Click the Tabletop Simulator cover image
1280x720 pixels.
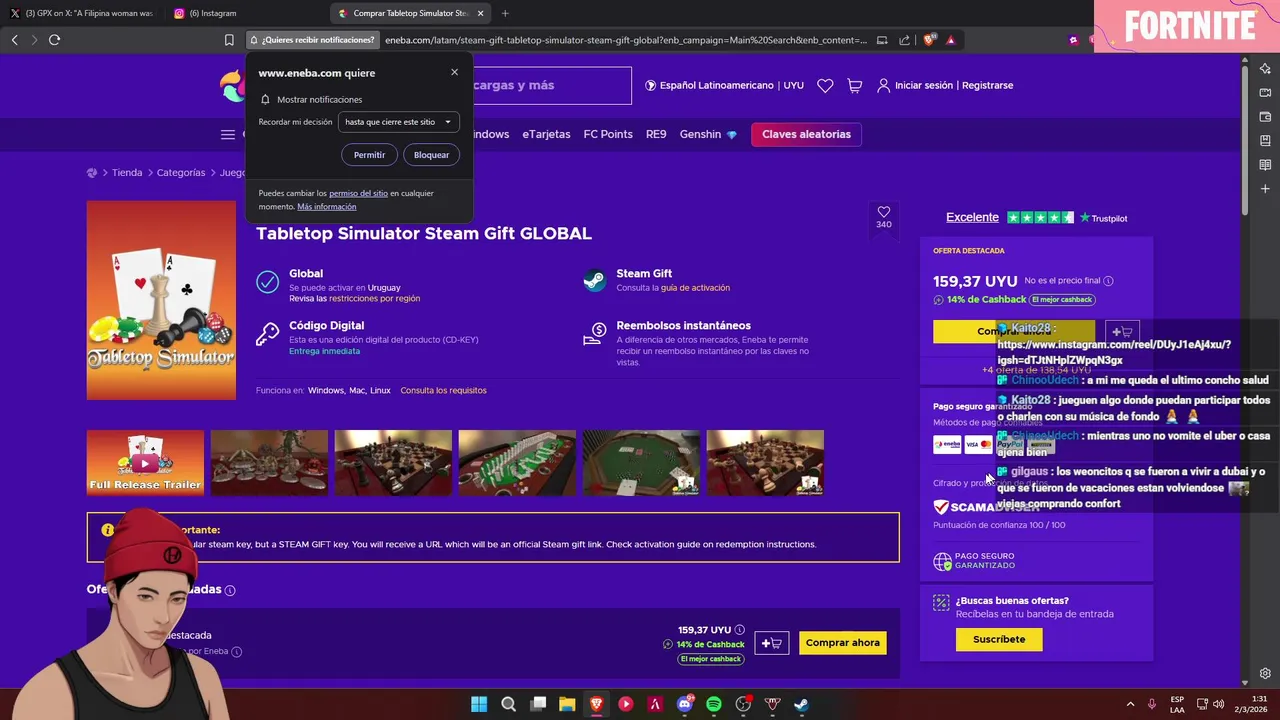tap(161, 300)
